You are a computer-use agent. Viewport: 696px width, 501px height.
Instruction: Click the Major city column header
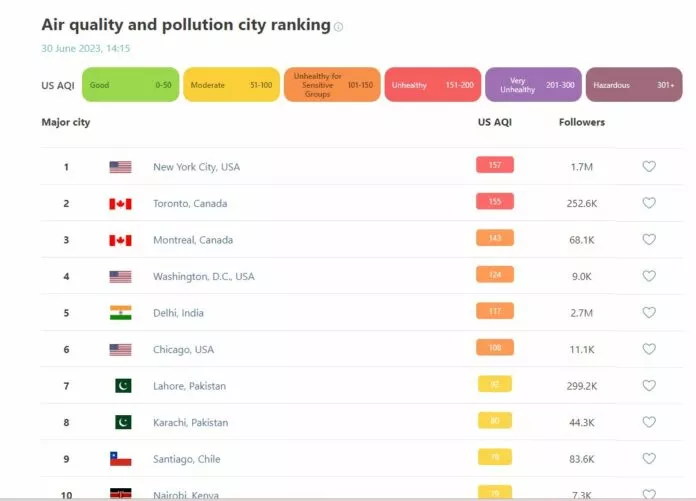coord(65,122)
